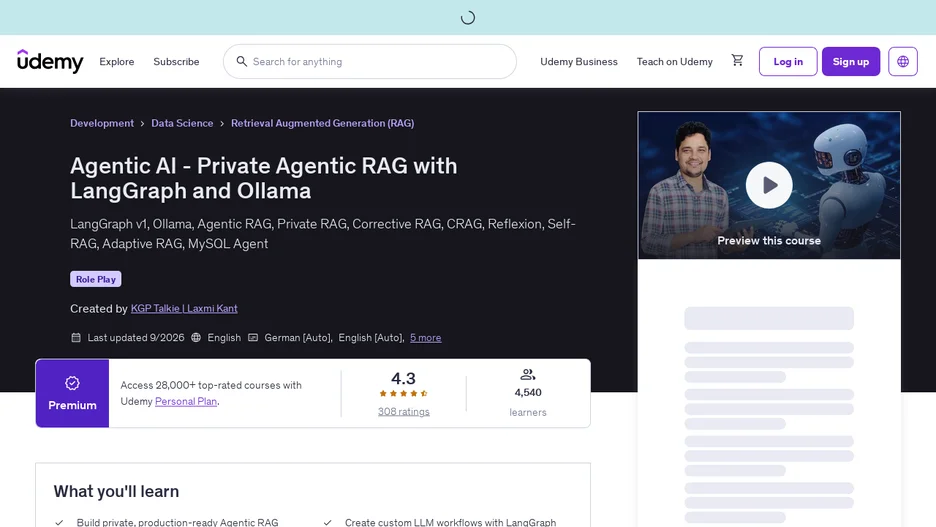The image size is (936, 527).
Task: Click the Last updated 9/2026 text
Action: pyautogui.click(x=136, y=338)
